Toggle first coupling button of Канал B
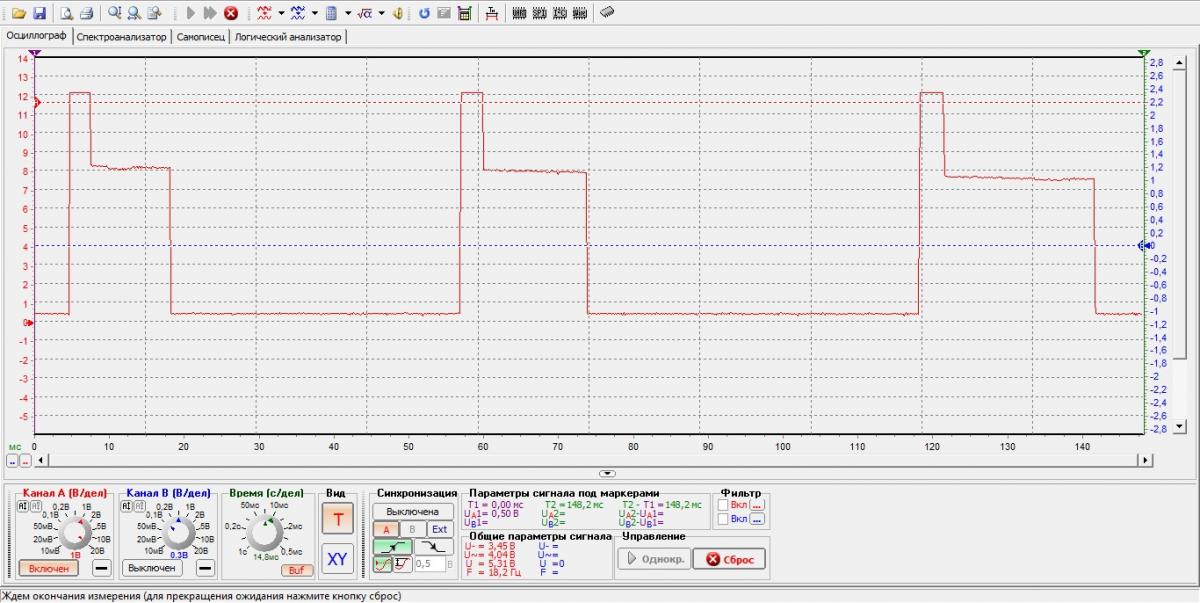Image resolution: width=1200 pixels, height=603 pixels. pyautogui.click(x=125, y=507)
